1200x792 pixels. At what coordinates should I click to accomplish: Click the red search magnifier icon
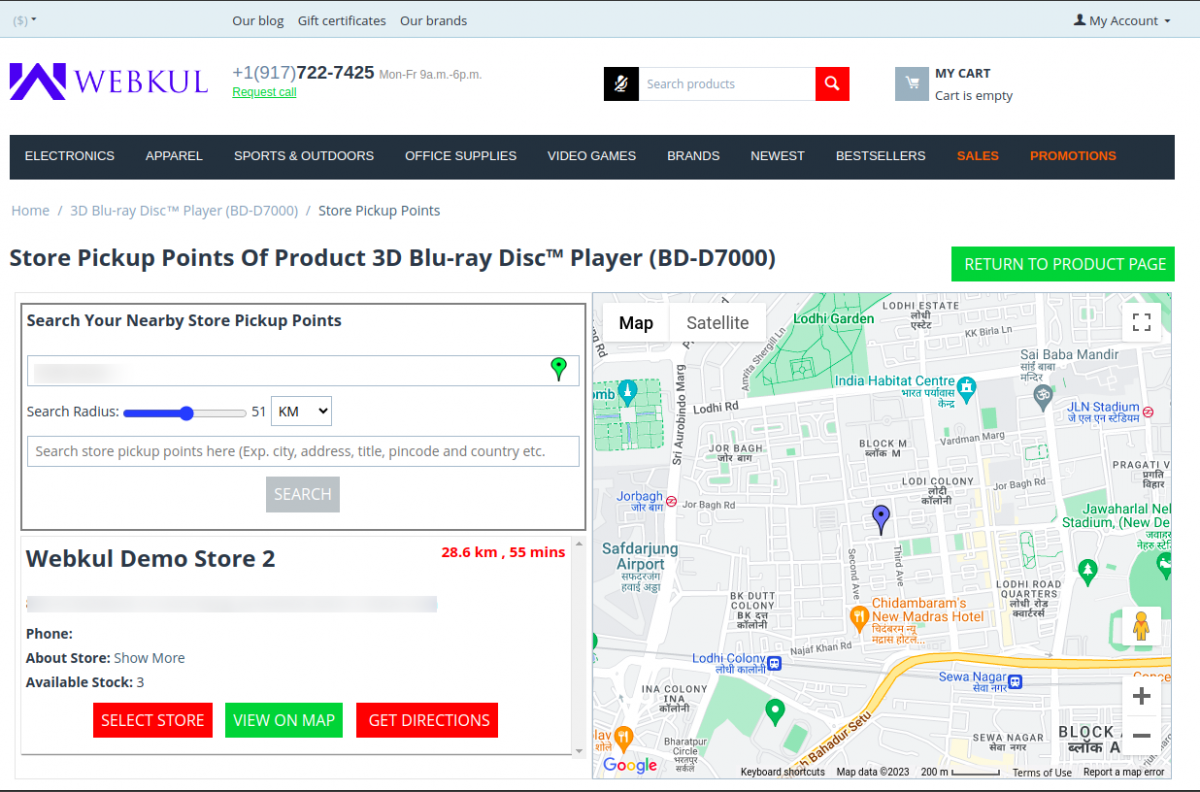click(x=831, y=84)
